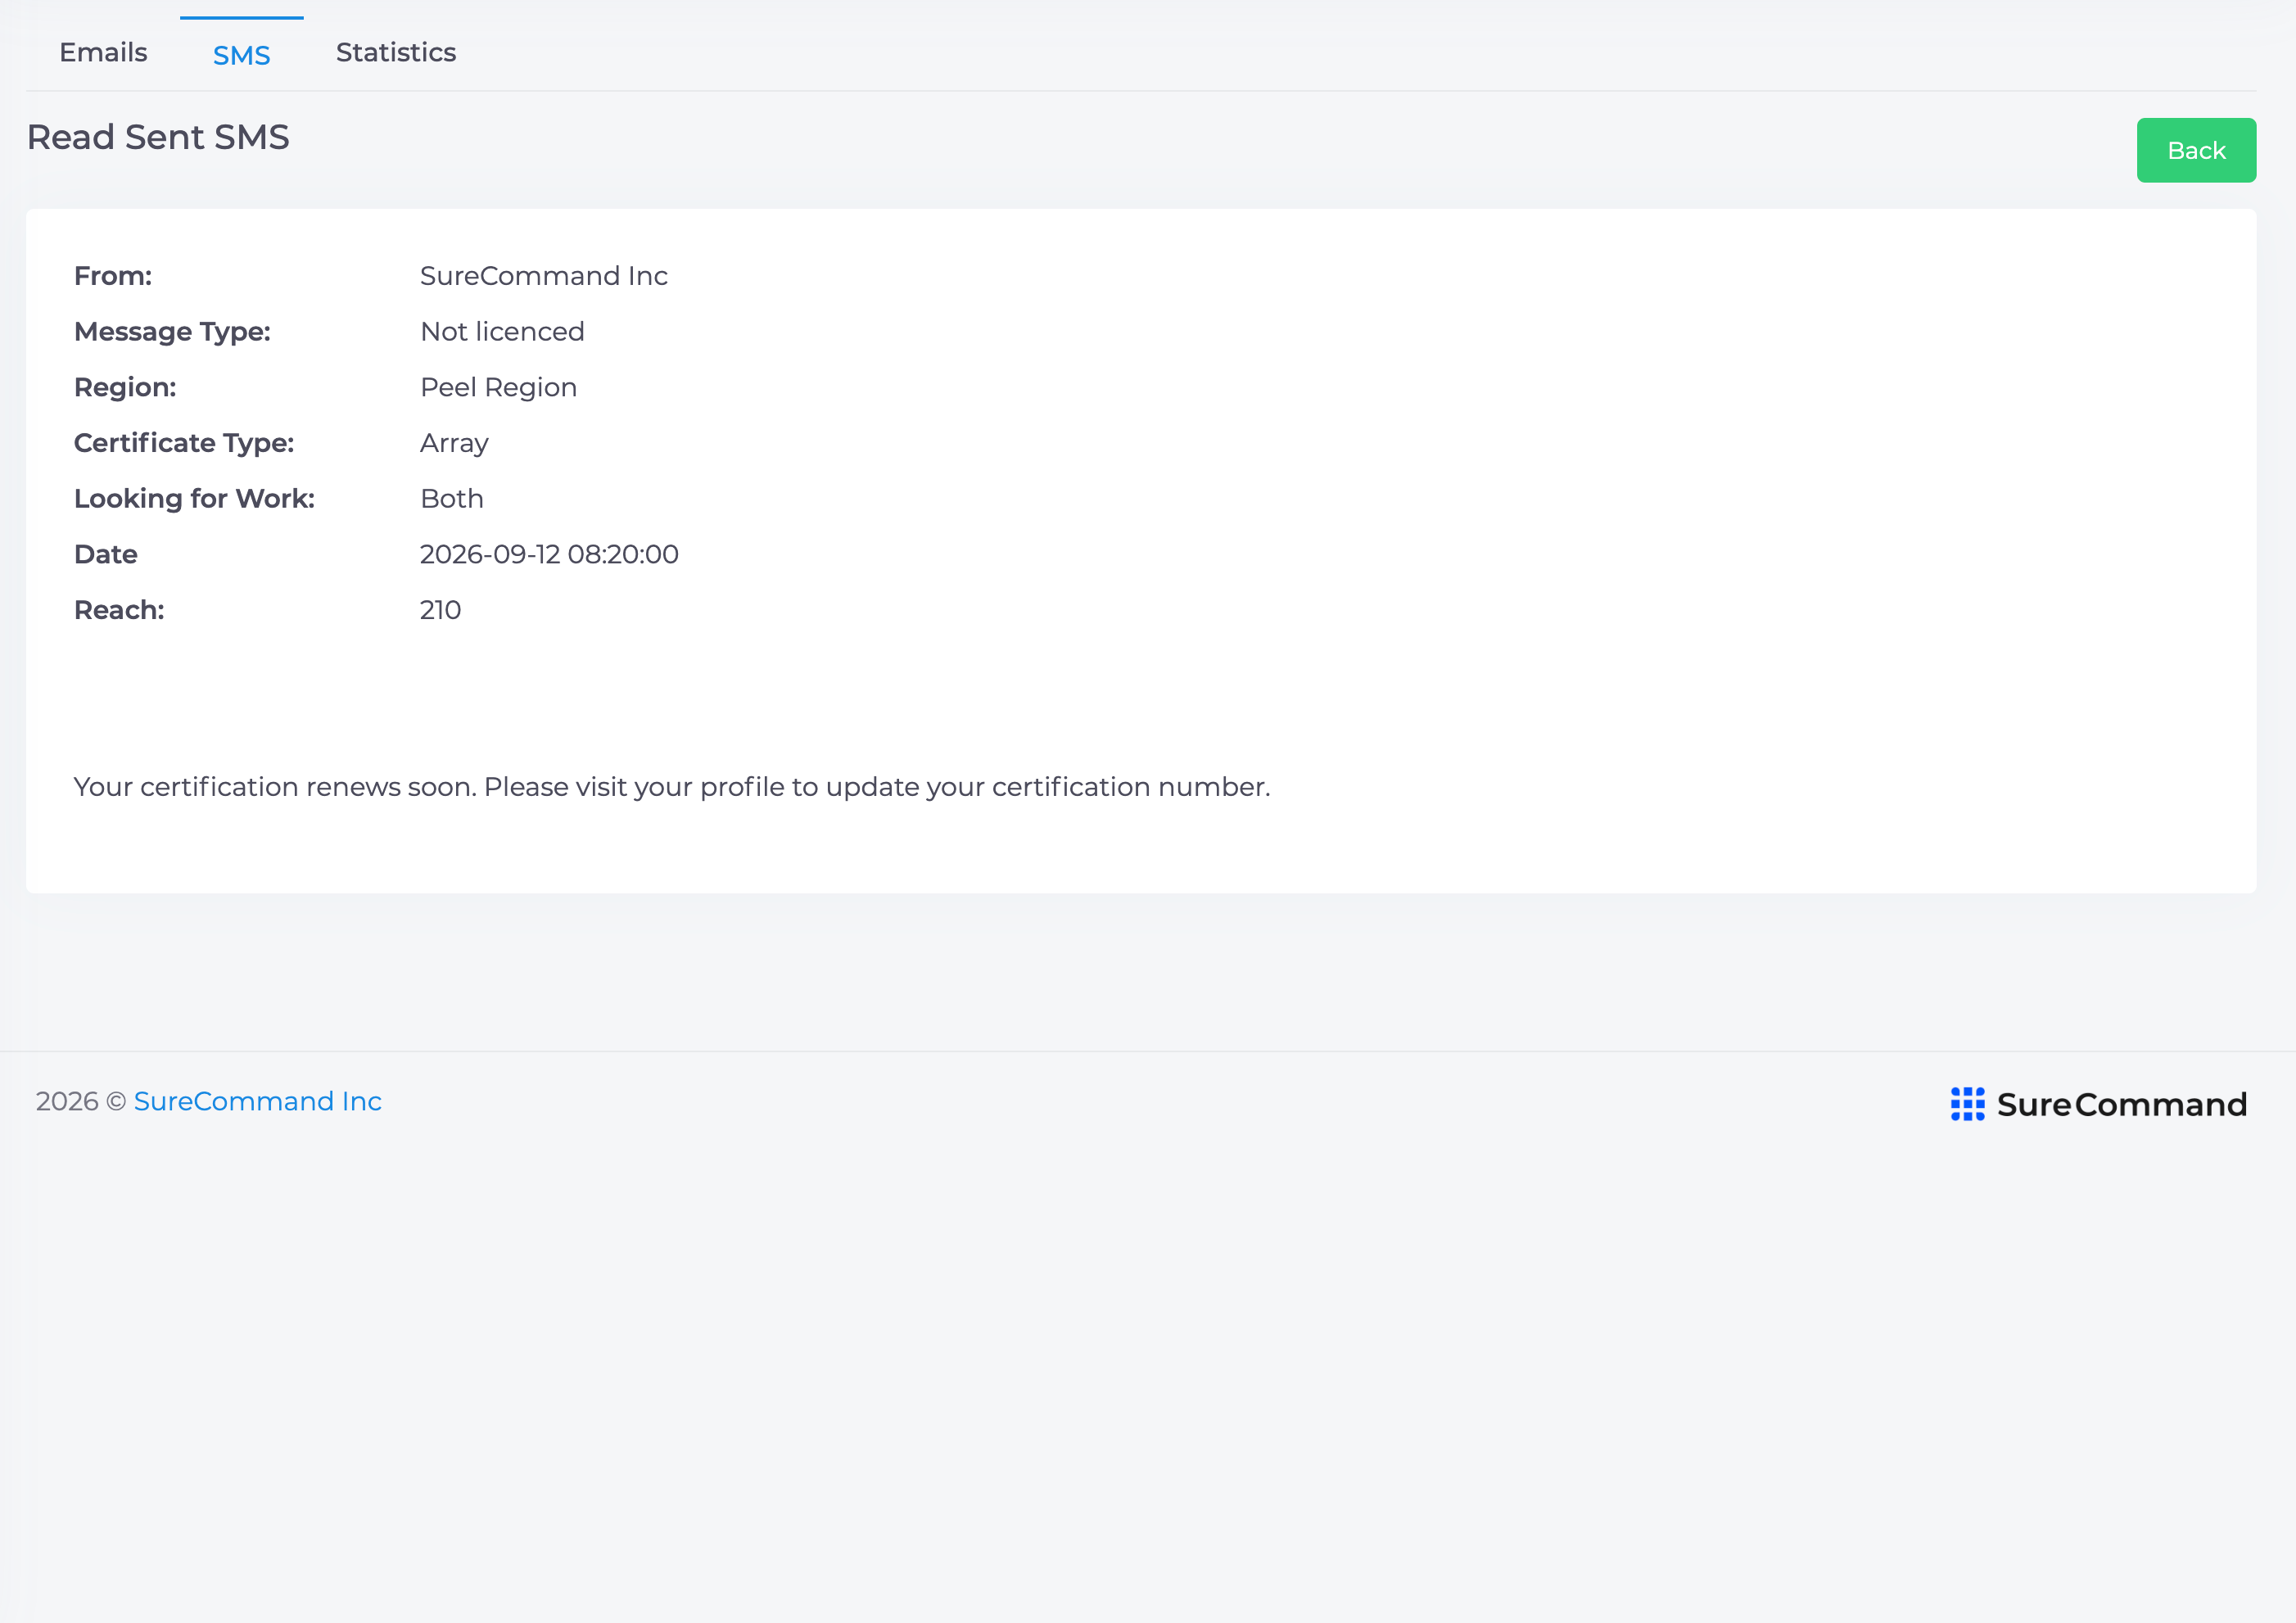
Task: Open the Emails tab
Action: [103, 52]
